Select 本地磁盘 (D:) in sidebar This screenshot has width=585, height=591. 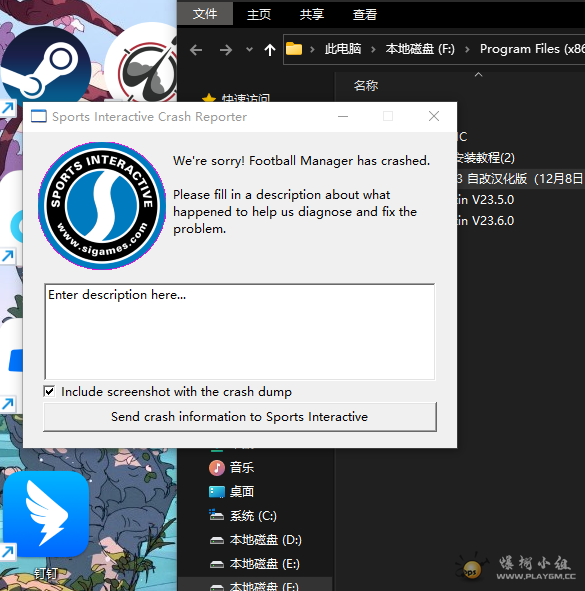tap(265, 540)
